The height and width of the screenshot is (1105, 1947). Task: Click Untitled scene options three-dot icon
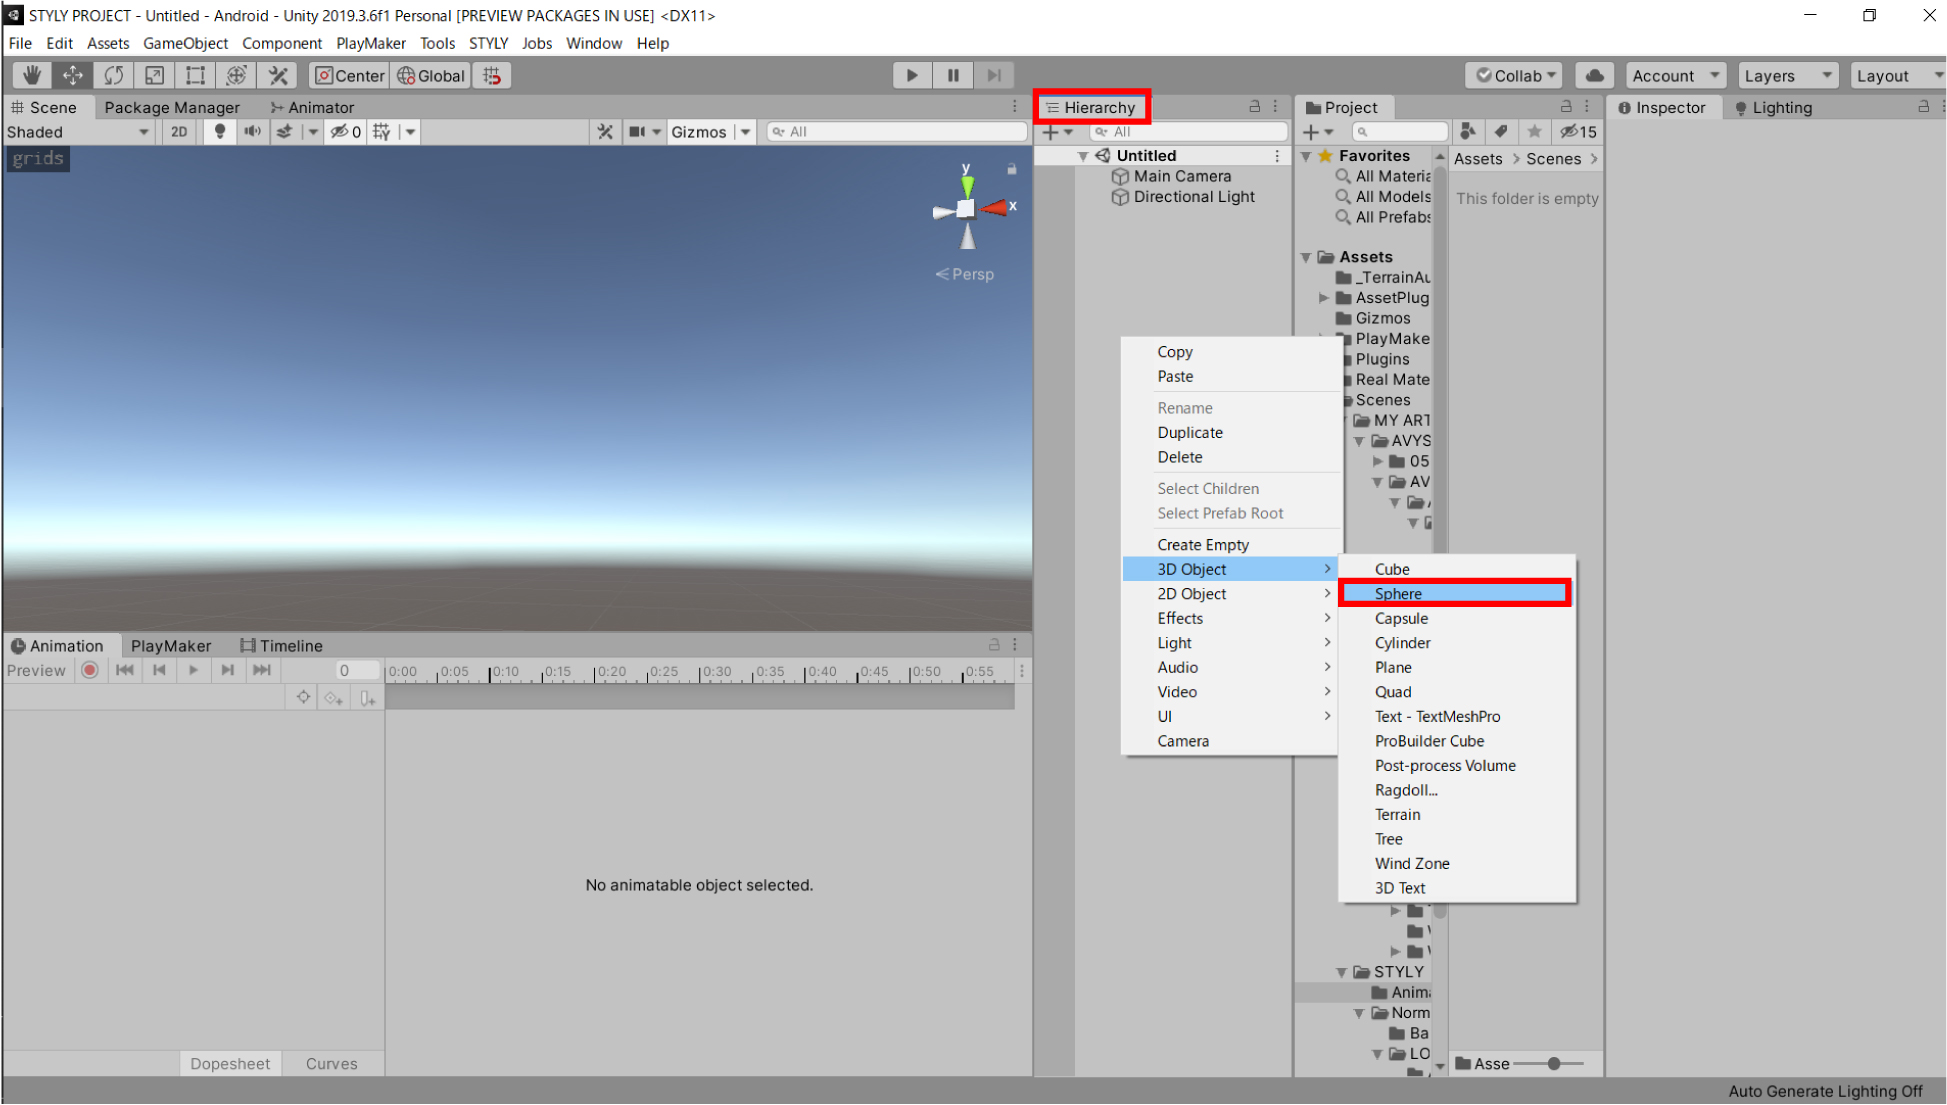click(x=1277, y=156)
